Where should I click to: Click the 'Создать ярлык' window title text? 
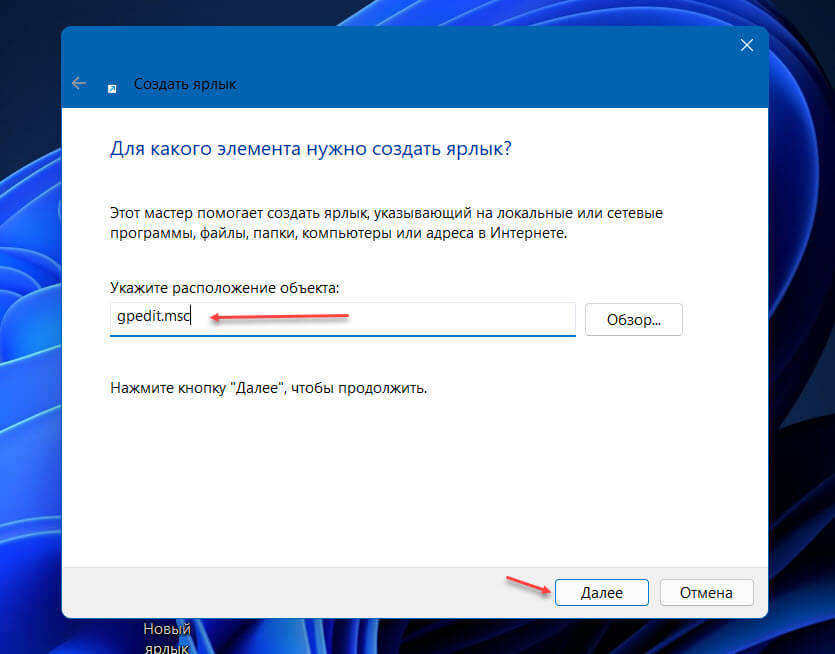click(185, 84)
